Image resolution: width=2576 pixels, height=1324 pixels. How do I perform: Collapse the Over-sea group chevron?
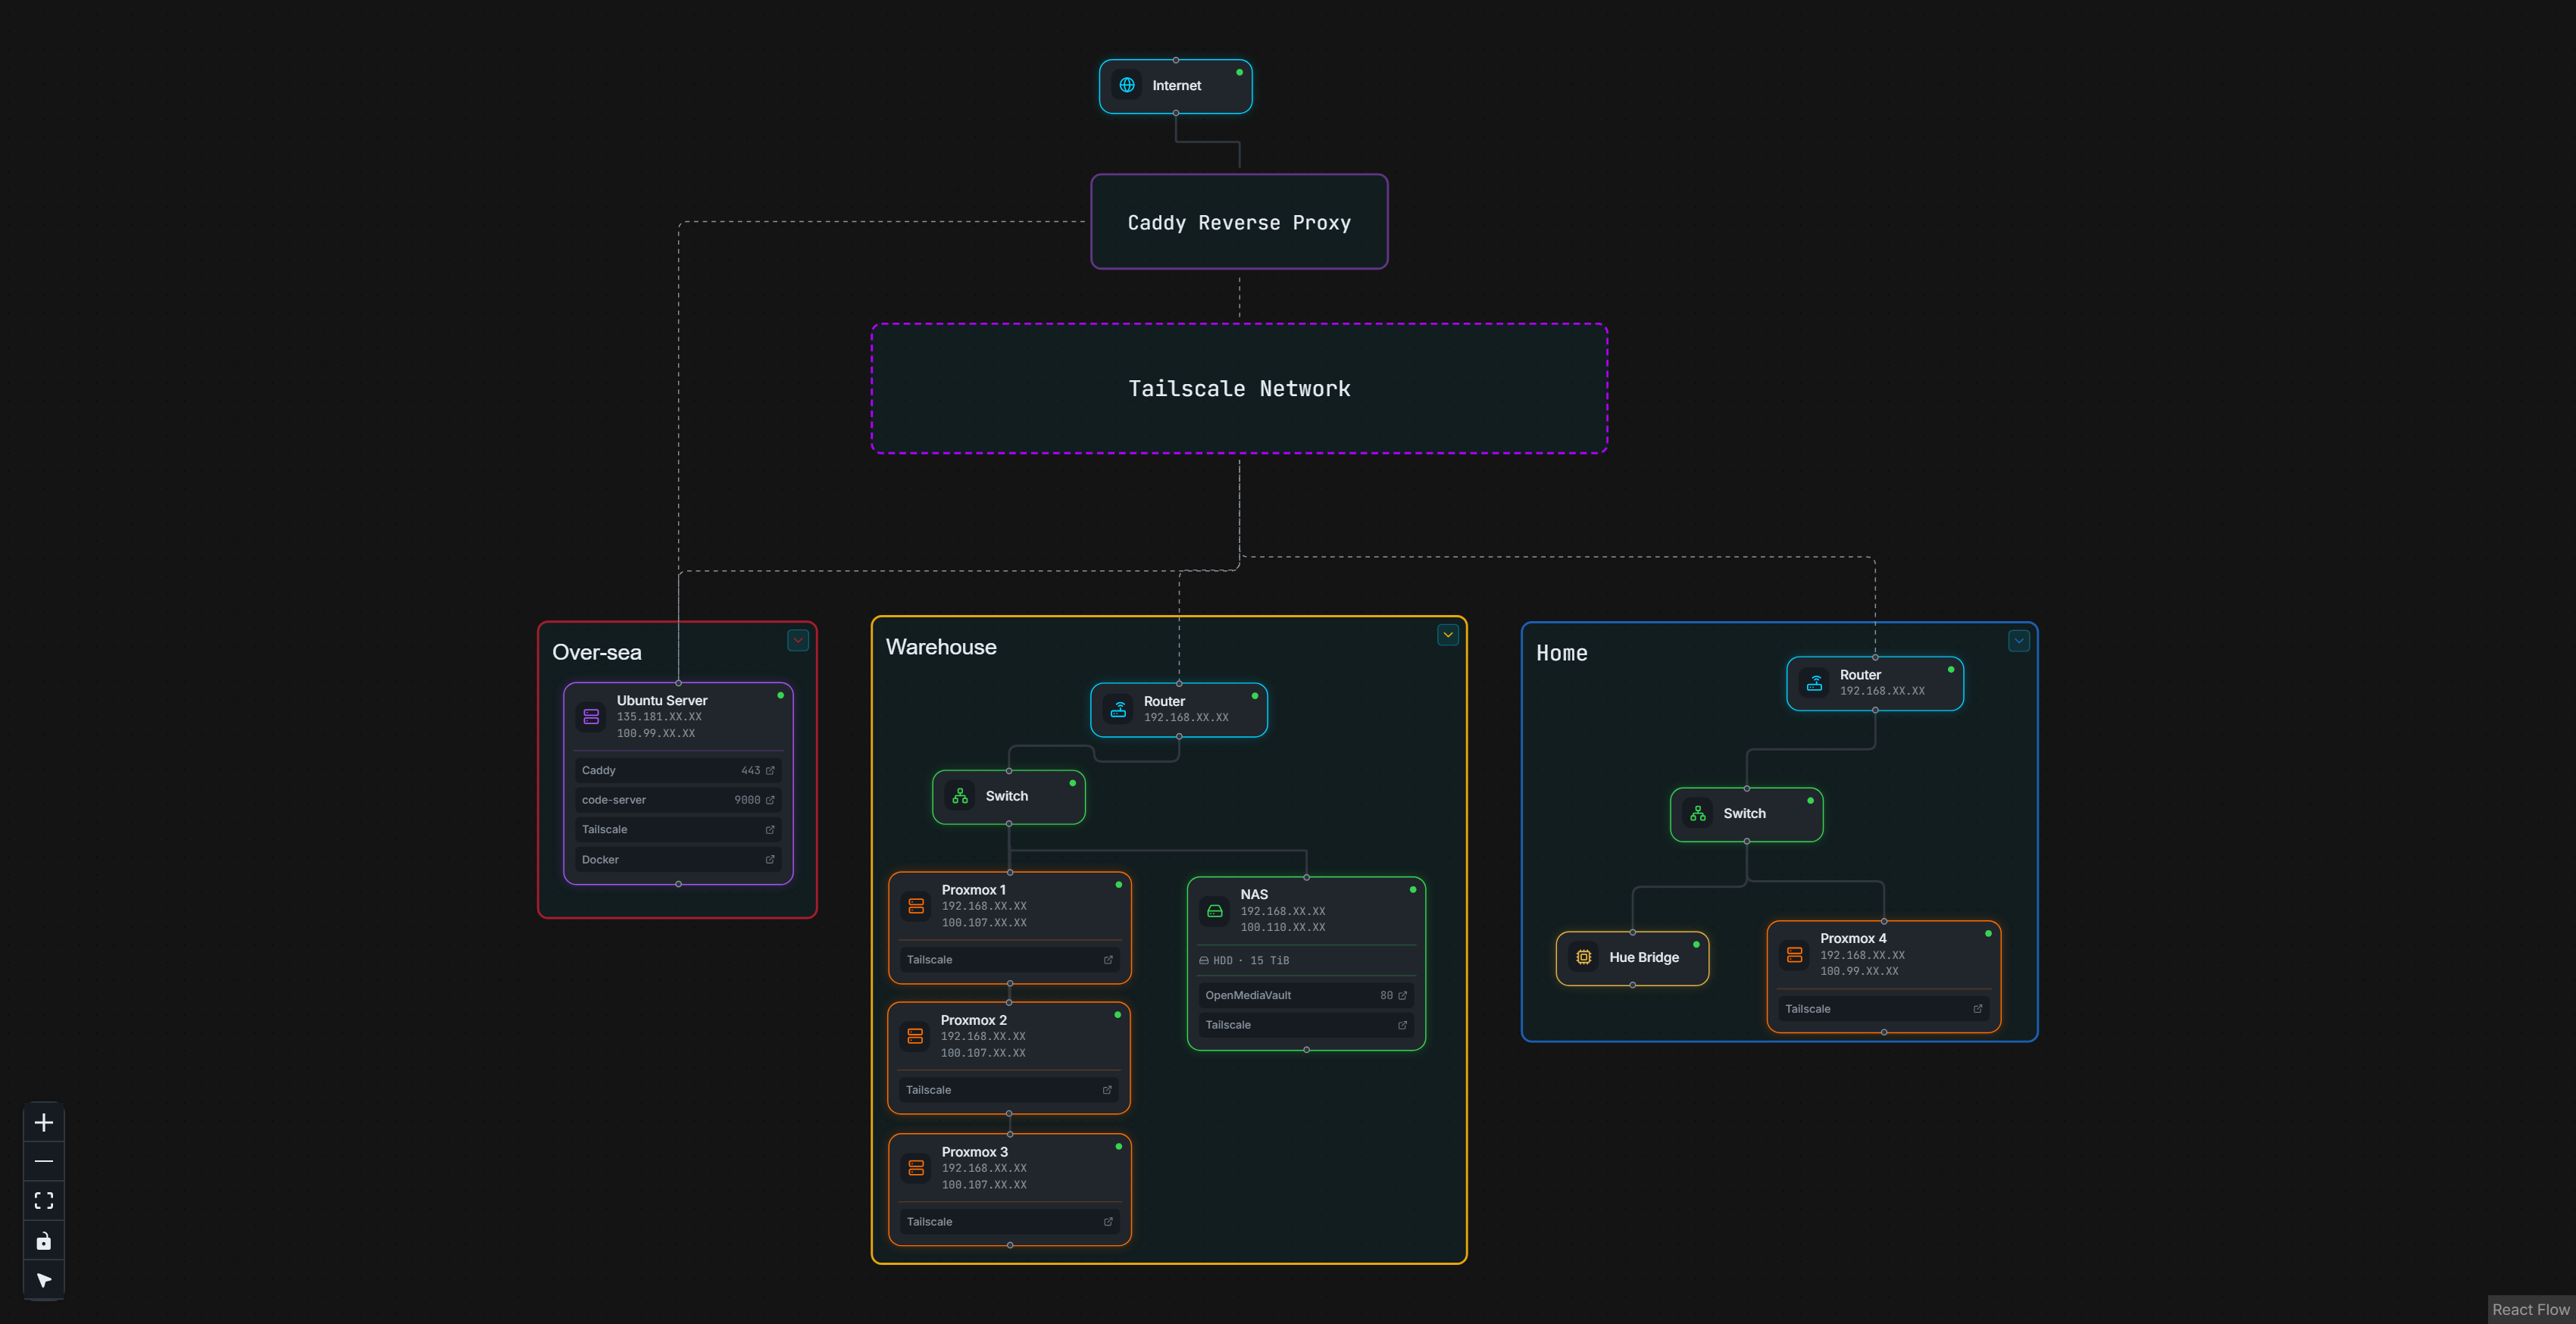click(x=798, y=640)
